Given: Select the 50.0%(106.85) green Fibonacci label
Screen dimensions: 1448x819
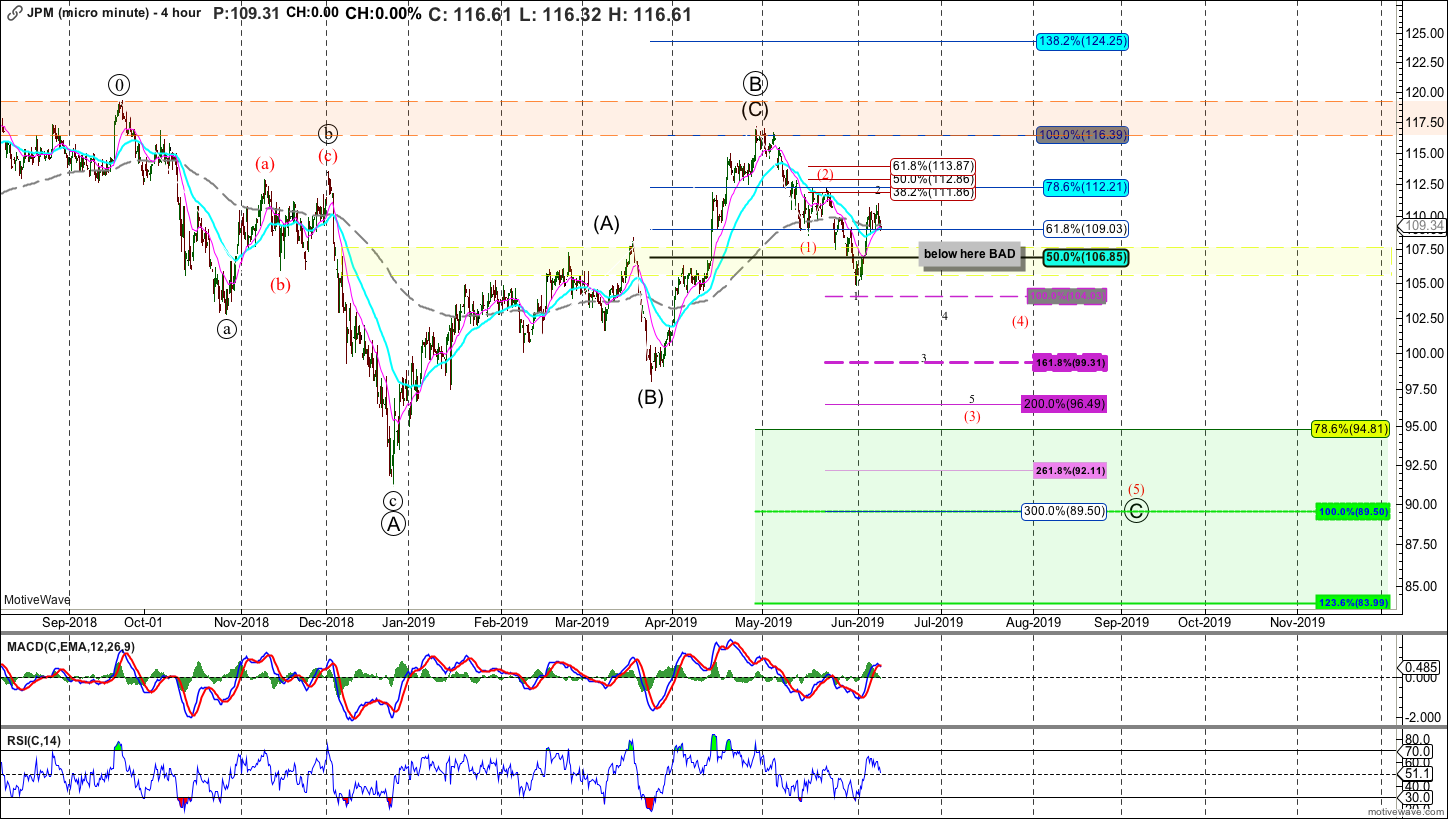Looking at the screenshot, I should click(1086, 258).
